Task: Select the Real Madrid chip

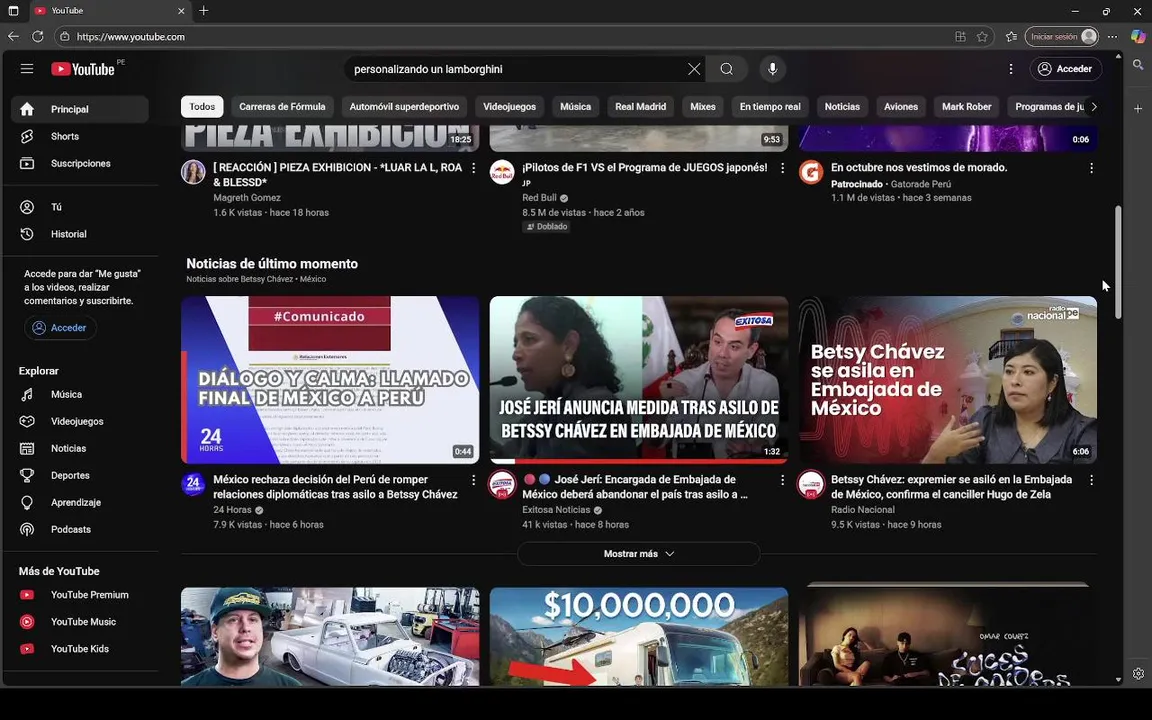Action: coord(641,107)
